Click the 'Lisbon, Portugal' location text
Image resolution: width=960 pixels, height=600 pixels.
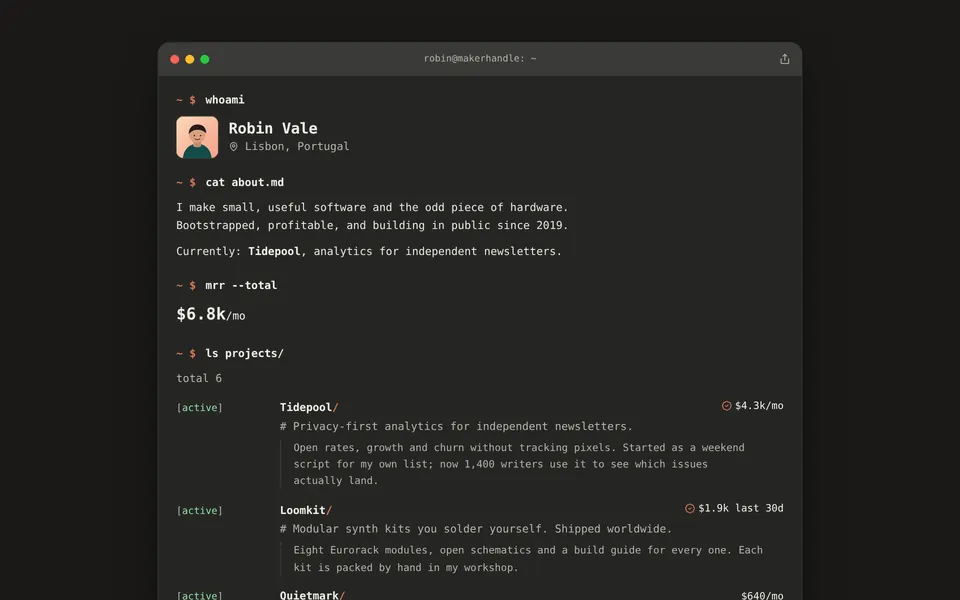tap(297, 146)
